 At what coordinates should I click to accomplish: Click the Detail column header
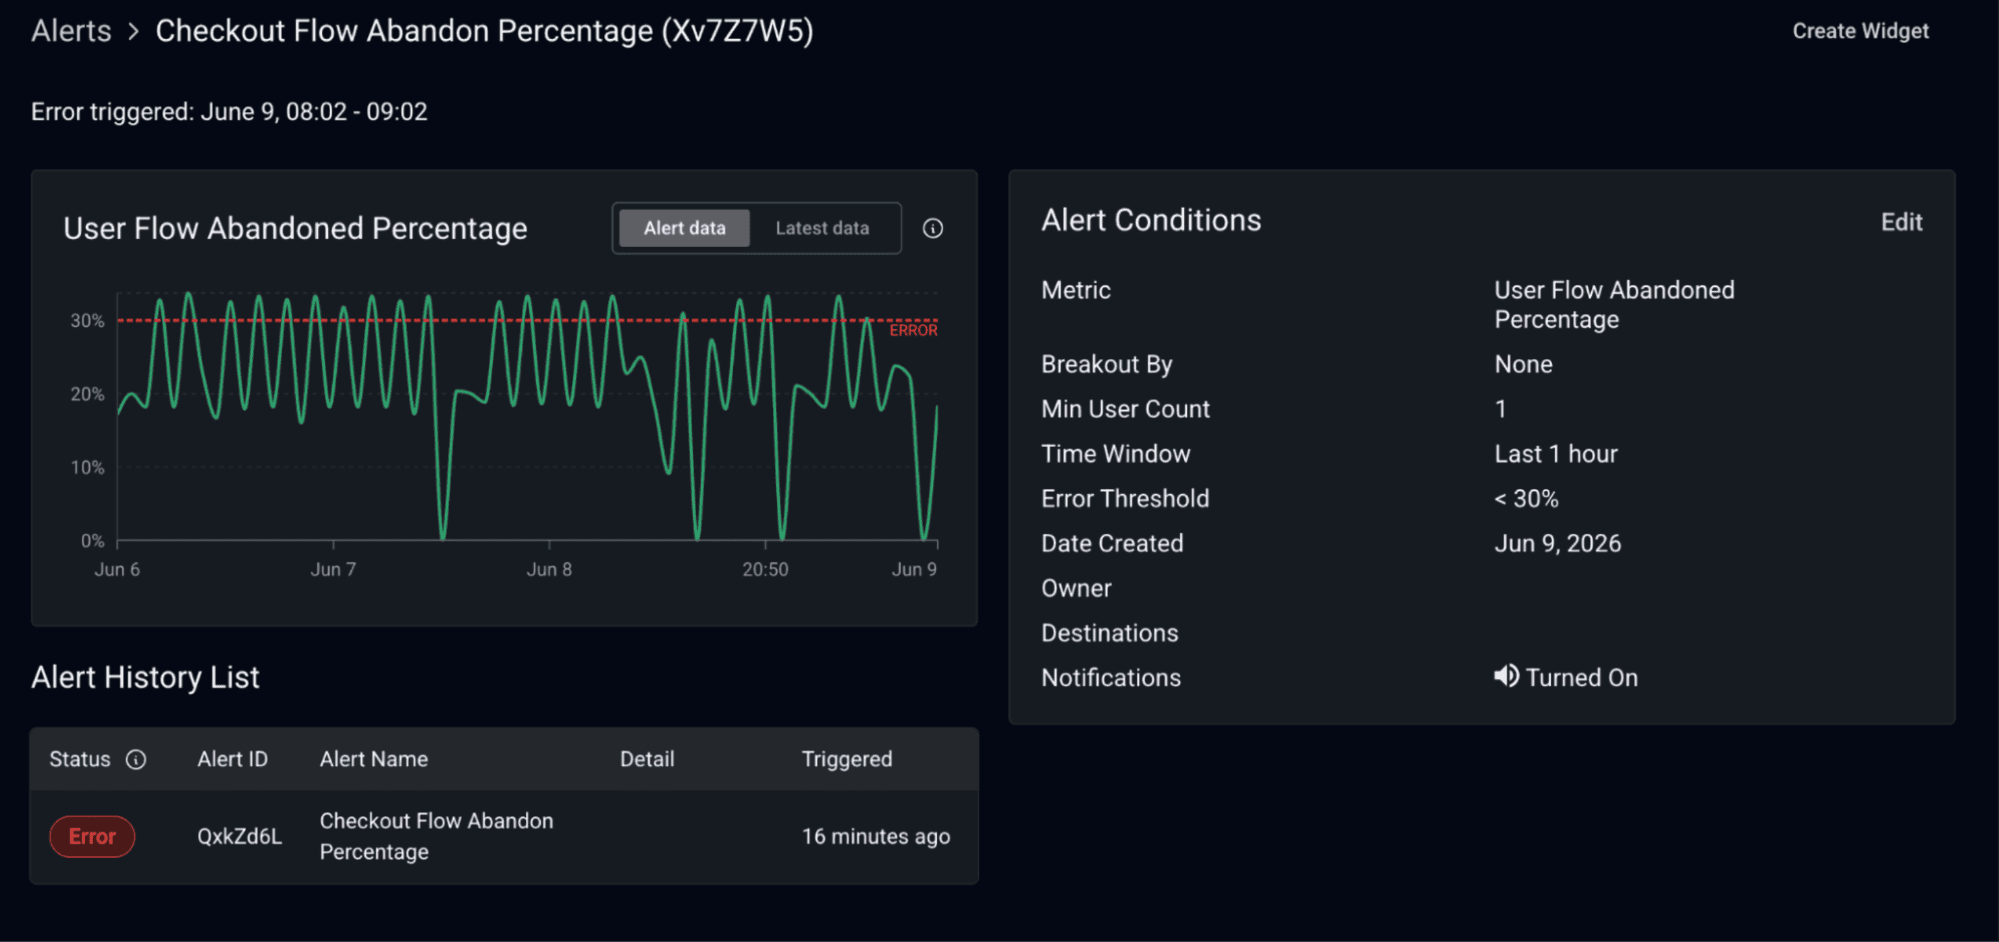(647, 760)
